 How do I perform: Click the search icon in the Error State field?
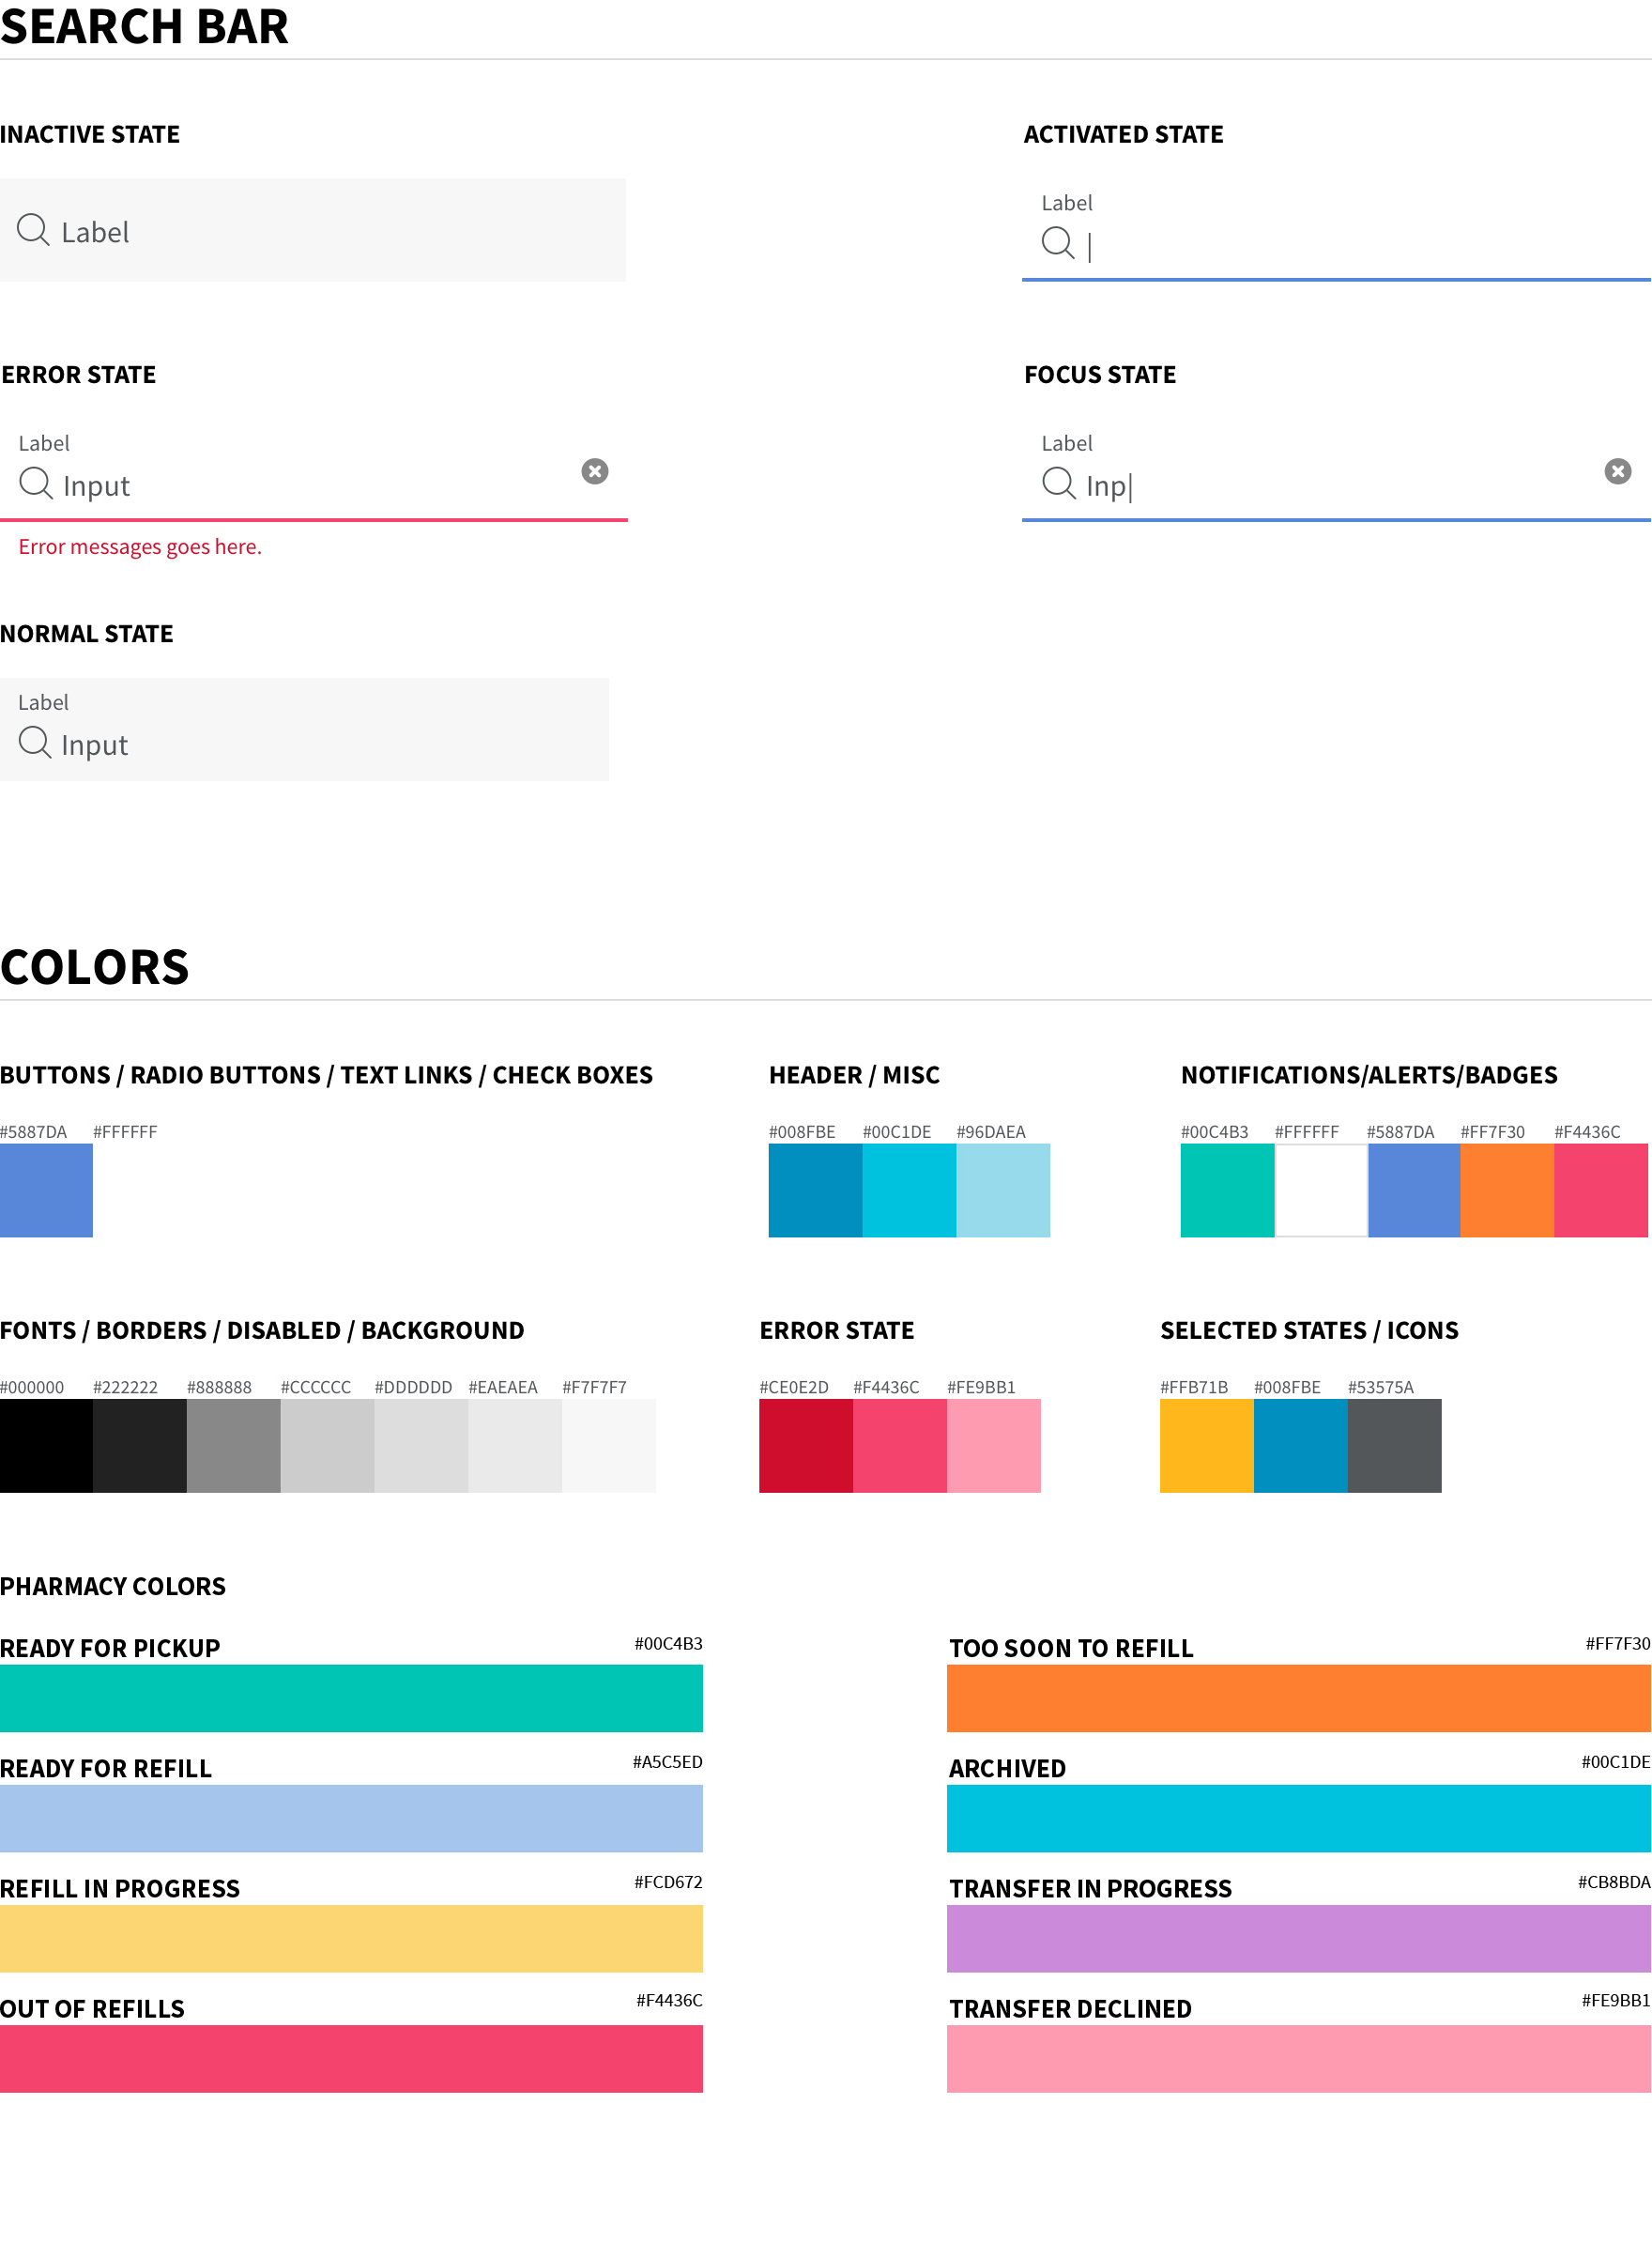point(35,483)
